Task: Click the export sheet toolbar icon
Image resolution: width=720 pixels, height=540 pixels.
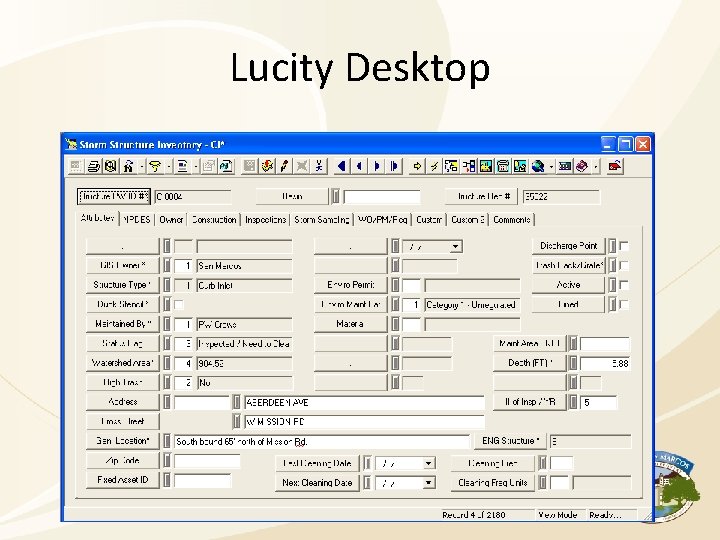Action: [226, 166]
